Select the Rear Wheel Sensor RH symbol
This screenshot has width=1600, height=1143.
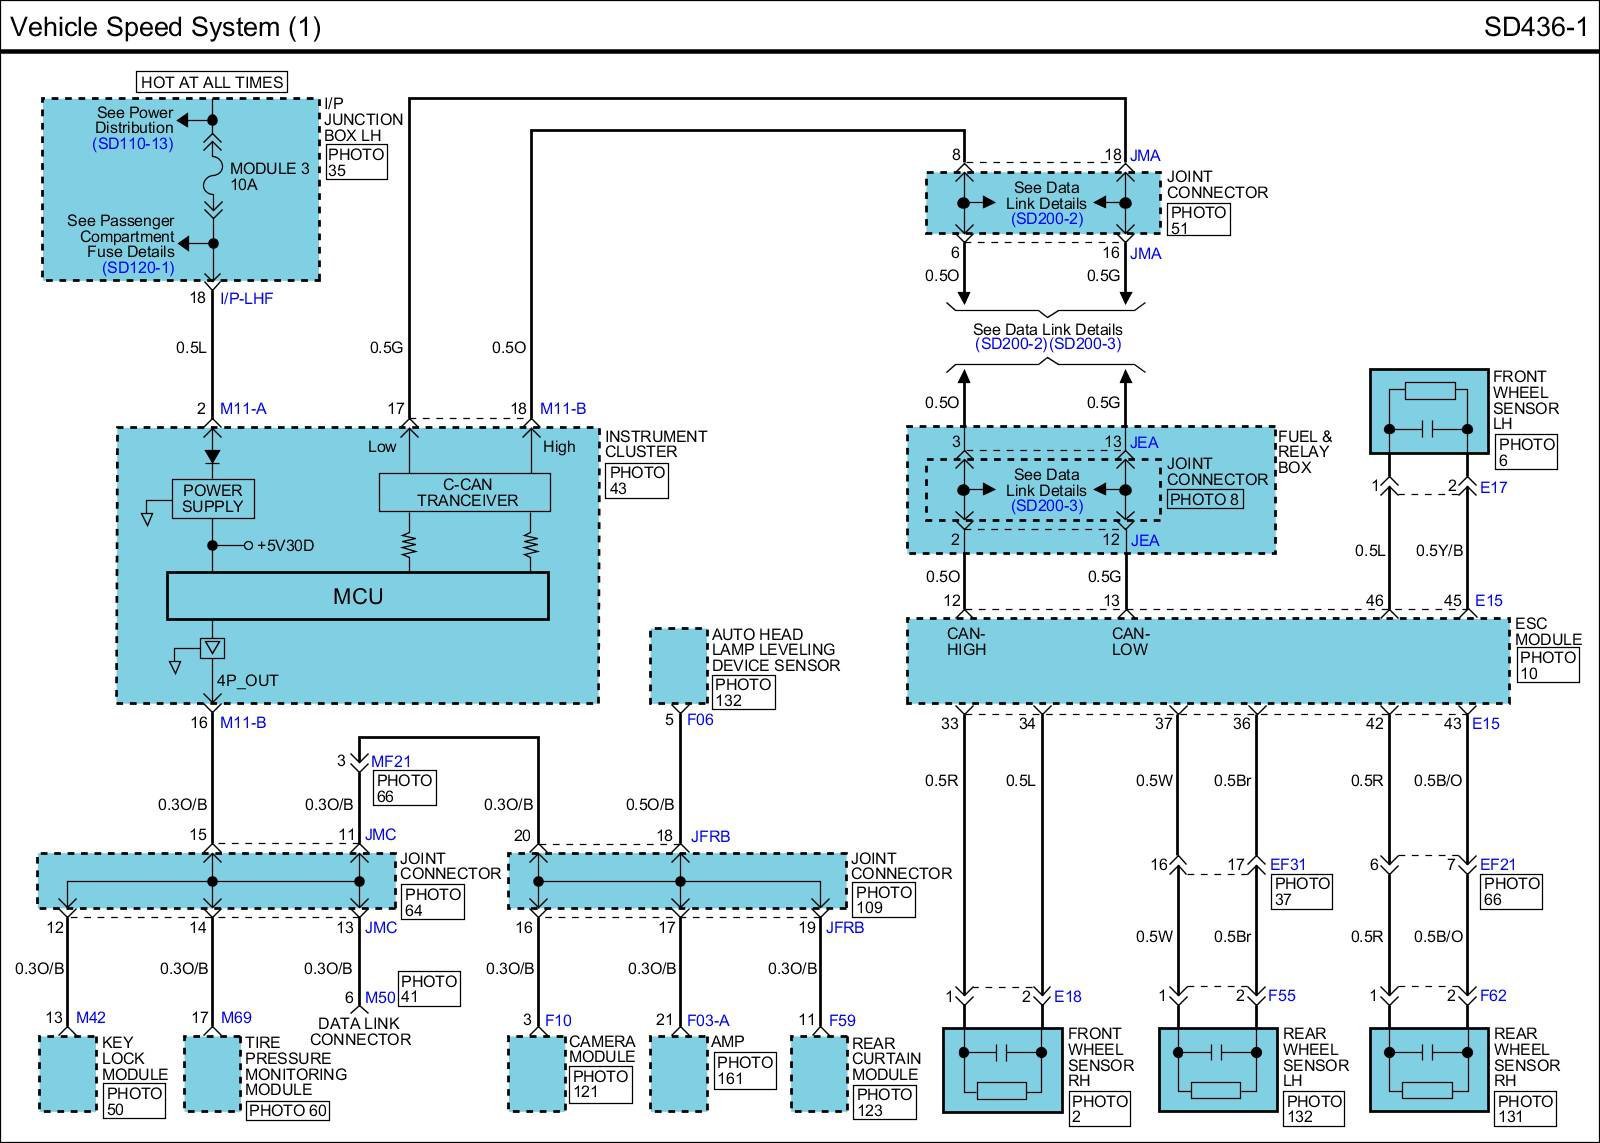click(x=1428, y=1070)
